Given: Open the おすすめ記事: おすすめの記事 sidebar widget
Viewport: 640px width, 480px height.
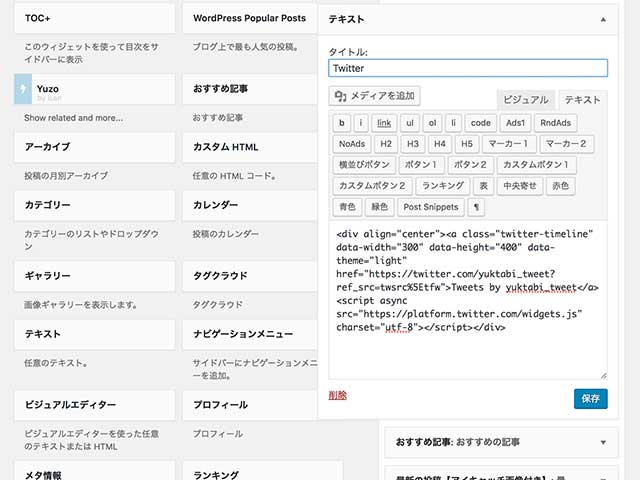Looking at the screenshot, I should point(502,442).
